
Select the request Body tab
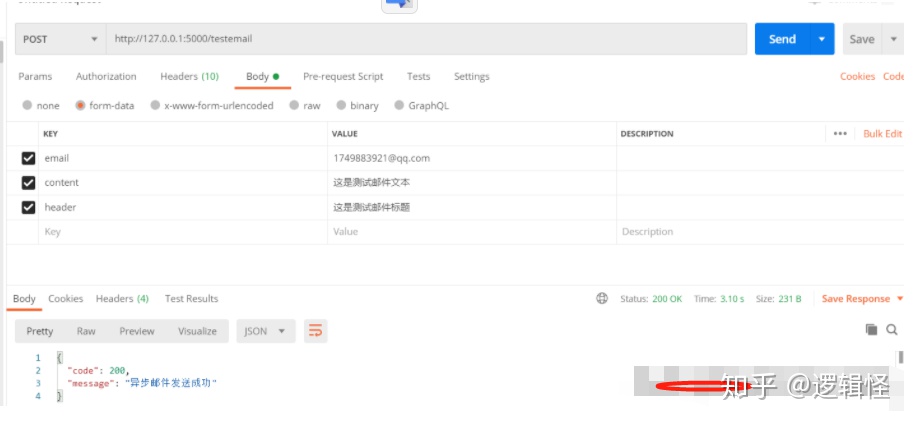(263, 76)
